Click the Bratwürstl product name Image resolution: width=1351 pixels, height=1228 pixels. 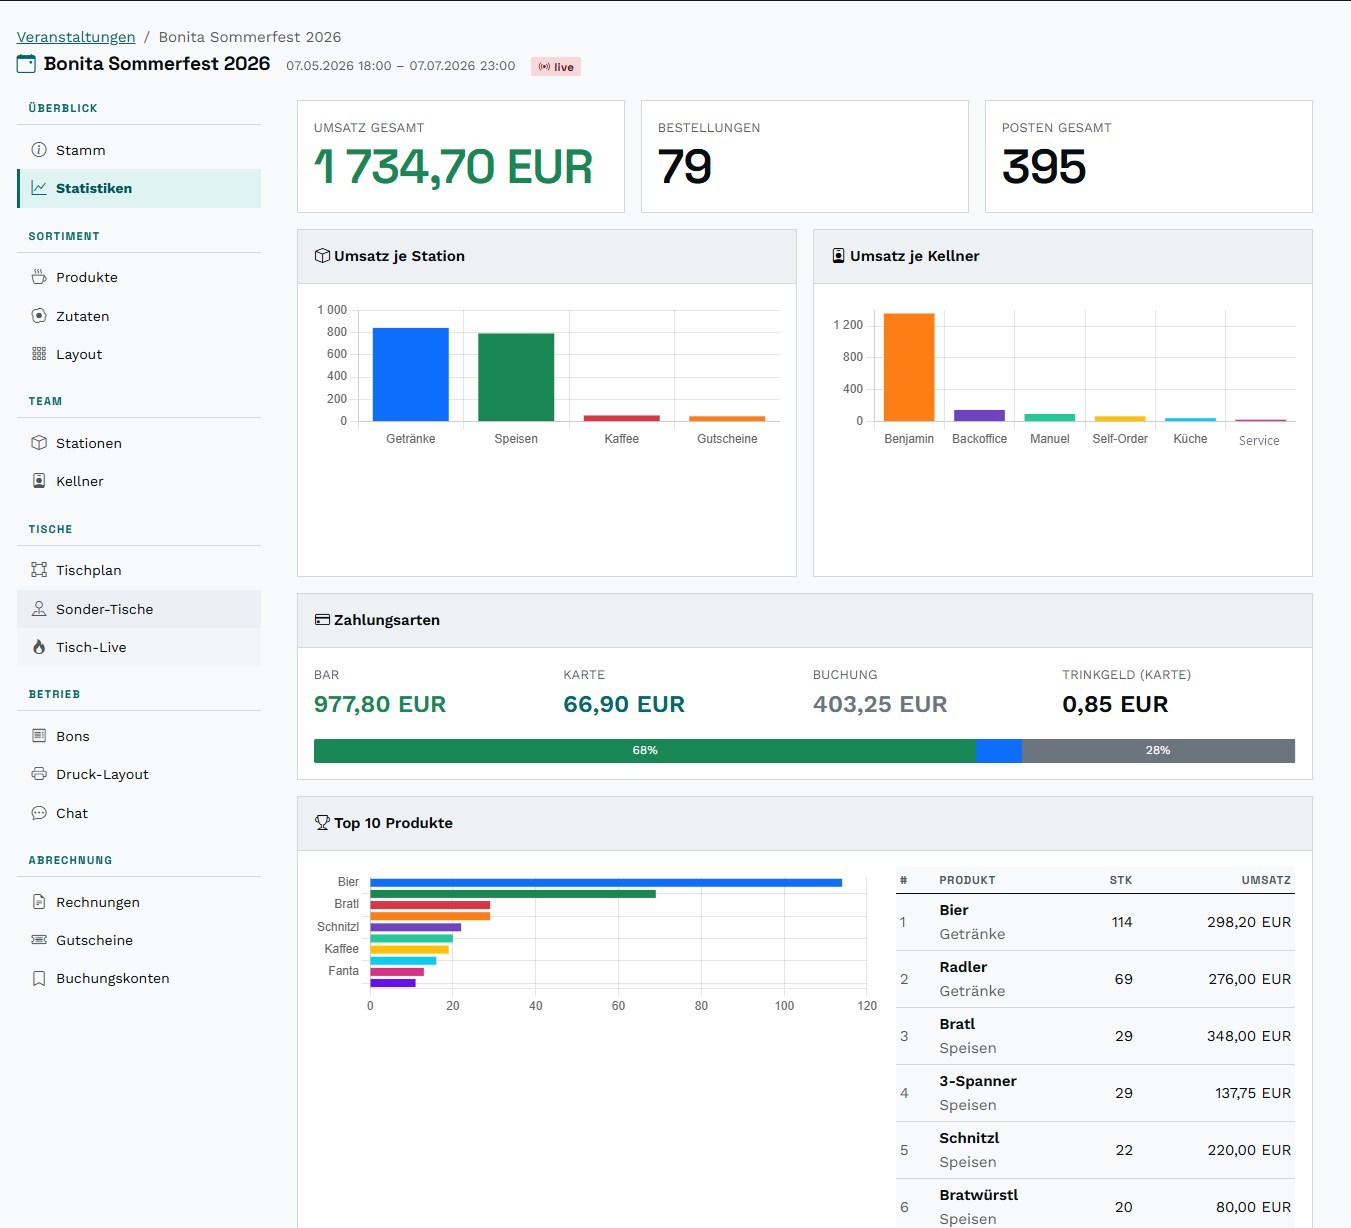pos(979,1195)
